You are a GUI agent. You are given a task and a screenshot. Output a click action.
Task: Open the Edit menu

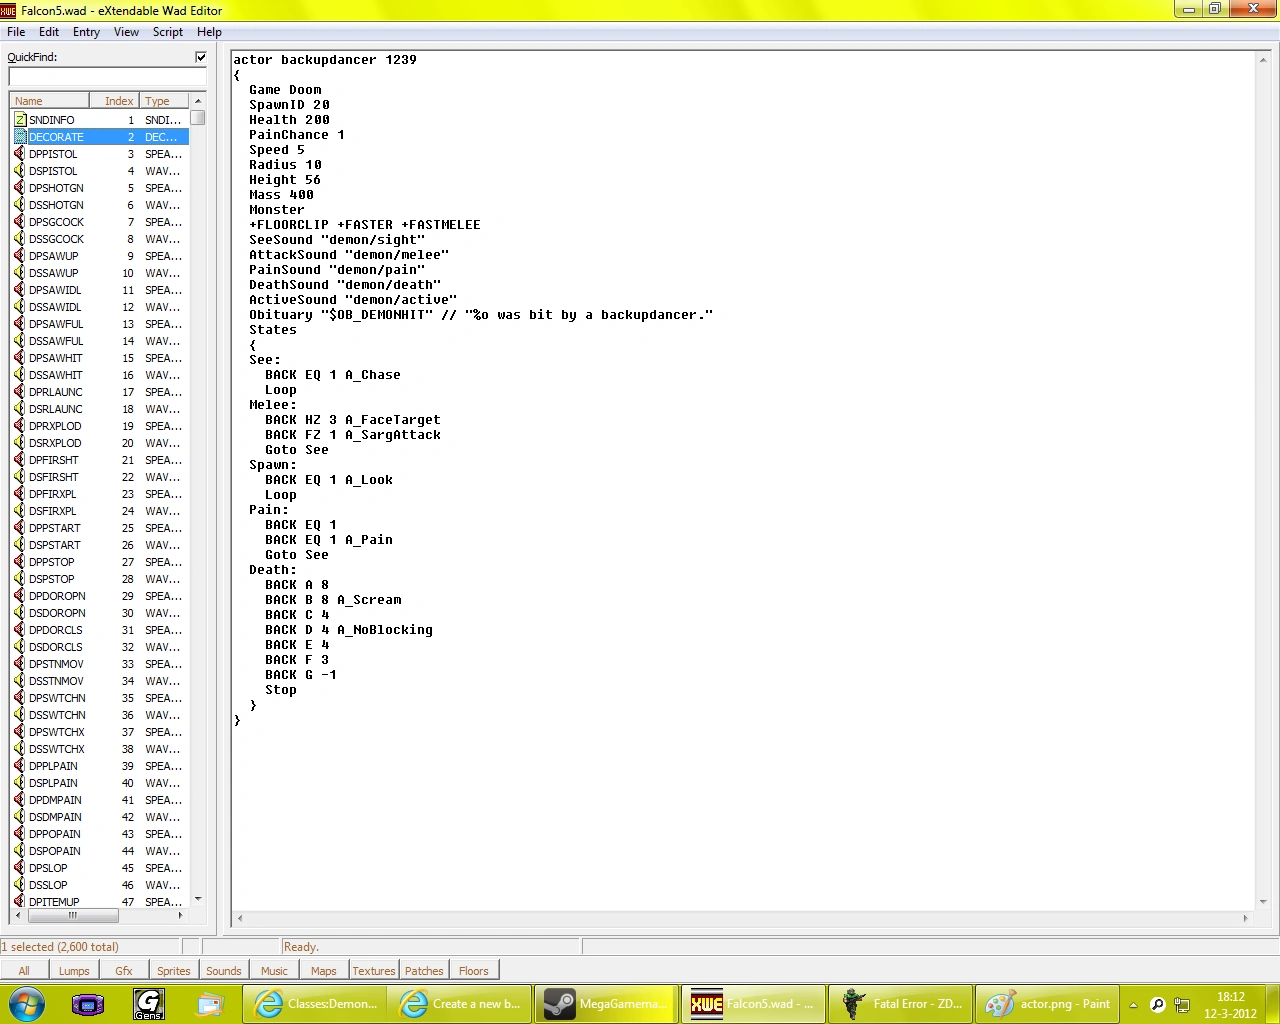pyautogui.click(x=49, y=32)
